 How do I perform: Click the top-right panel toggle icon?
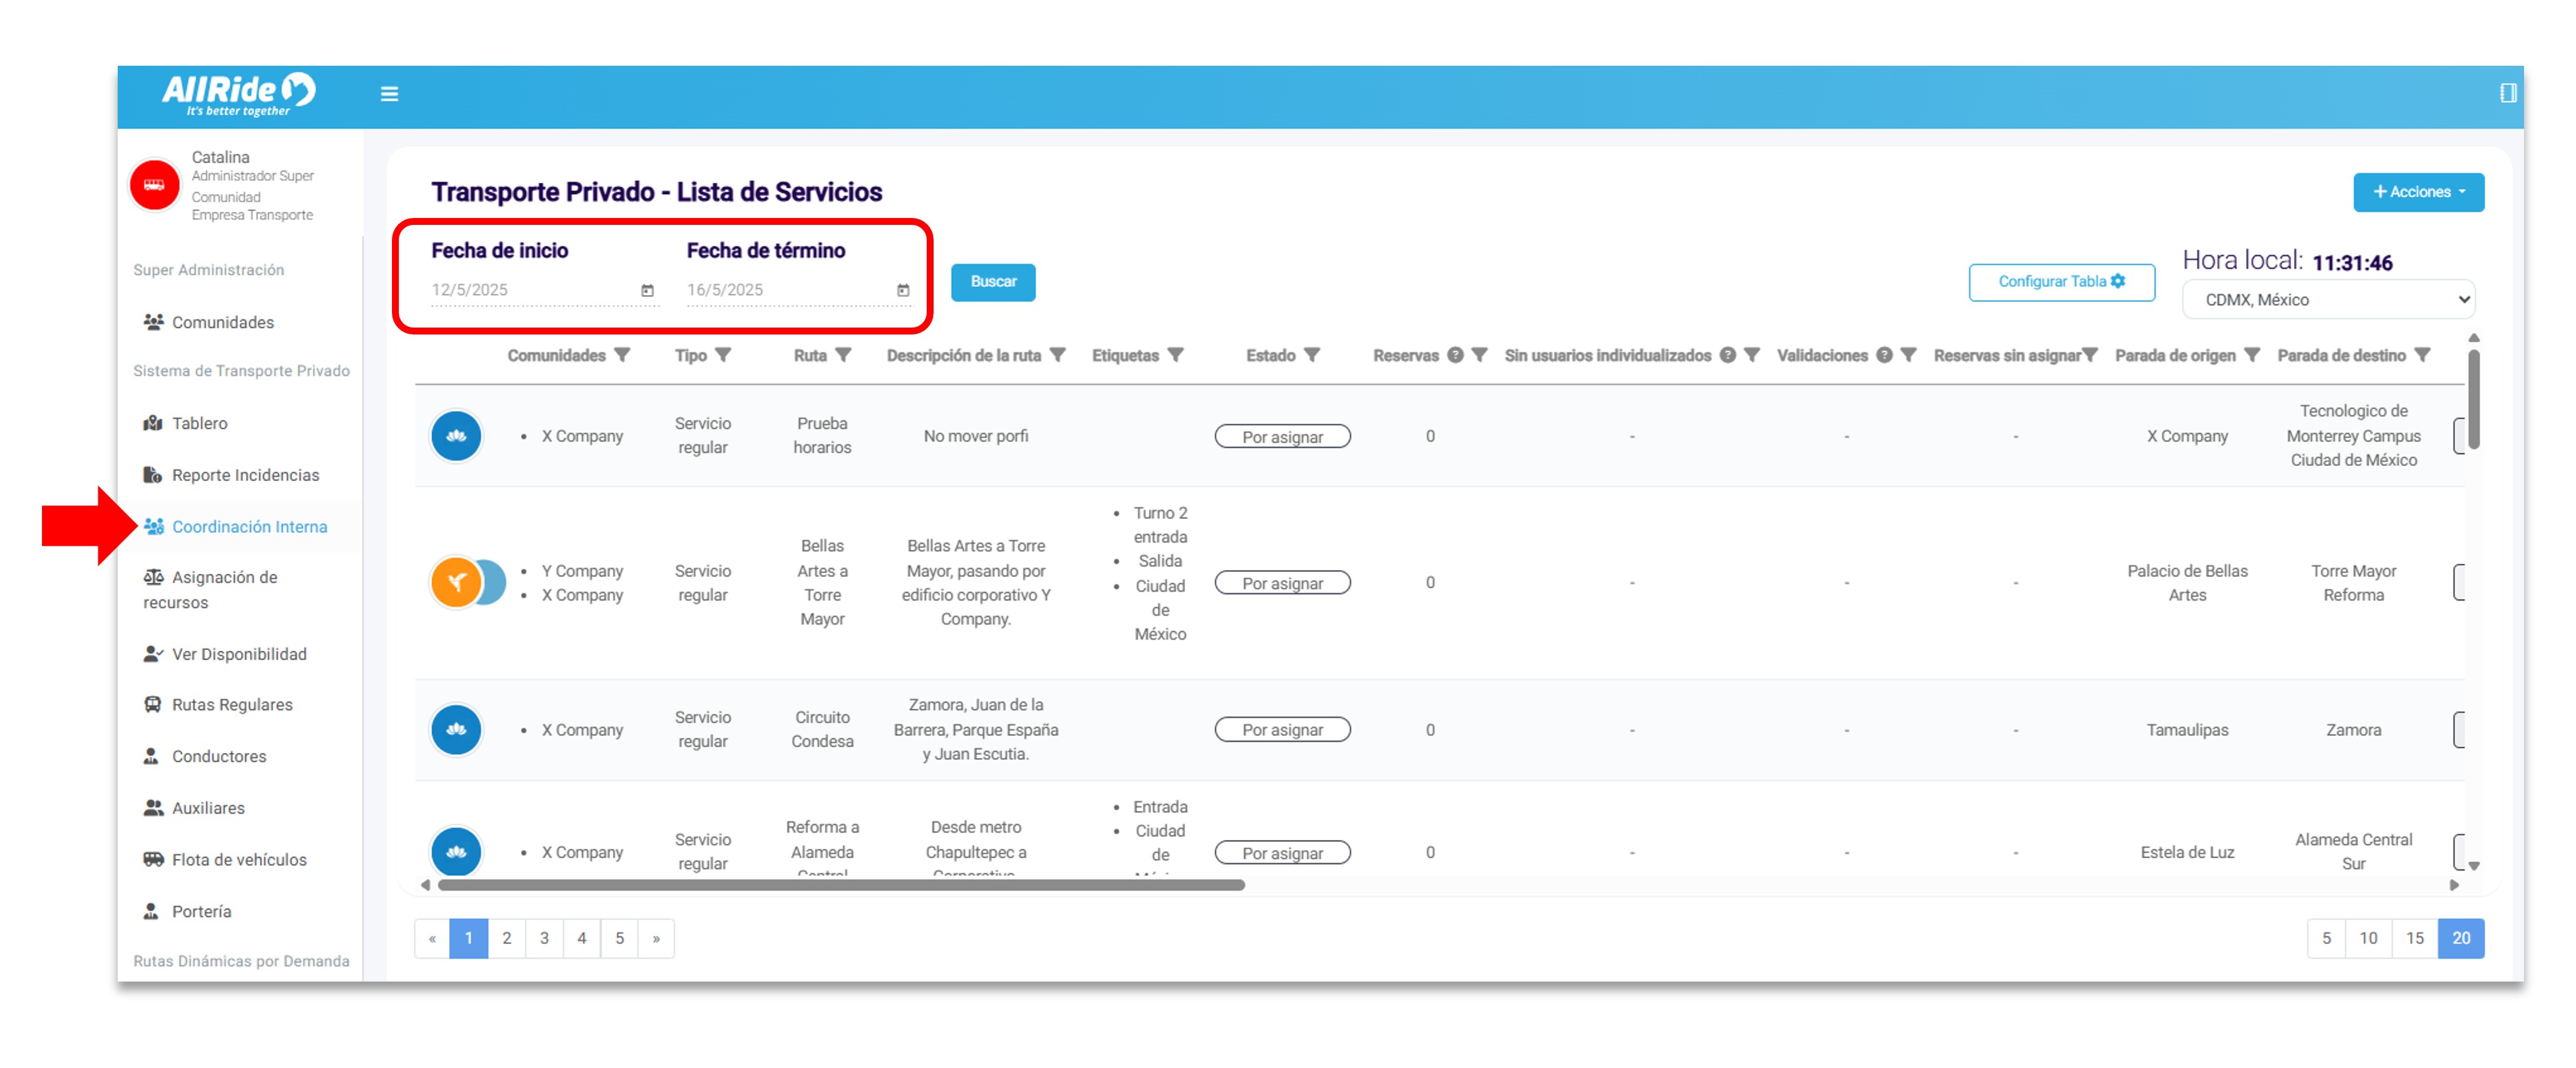coord(2507,93)
